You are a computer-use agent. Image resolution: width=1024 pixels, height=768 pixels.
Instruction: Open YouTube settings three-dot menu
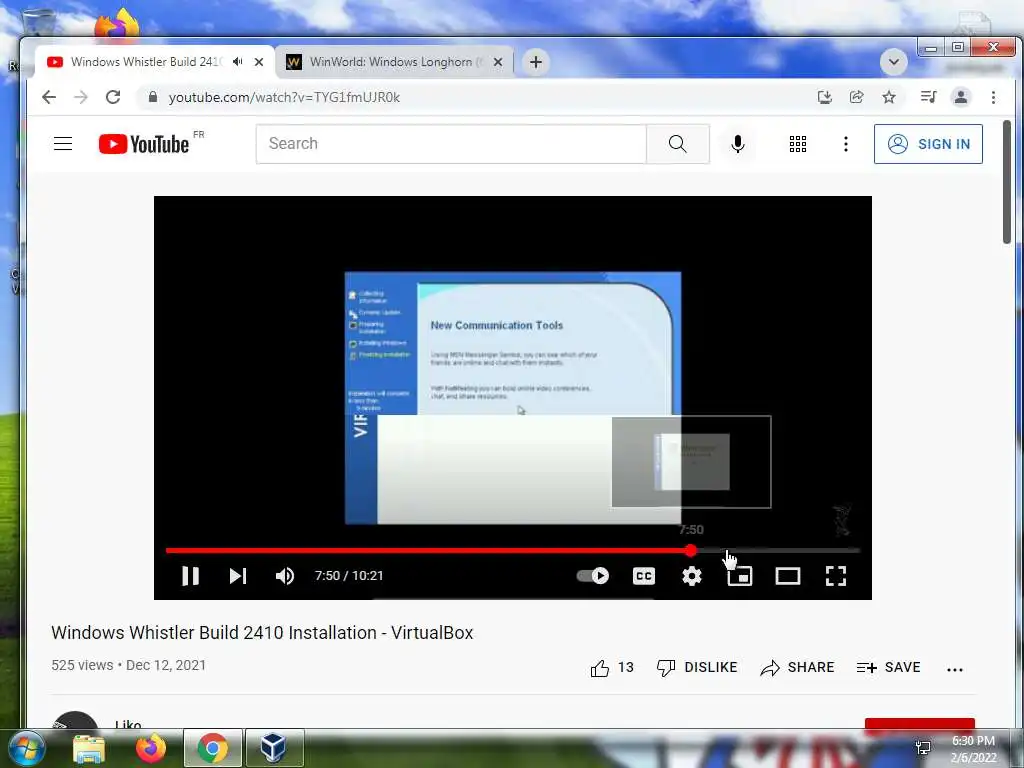[846, 144]
